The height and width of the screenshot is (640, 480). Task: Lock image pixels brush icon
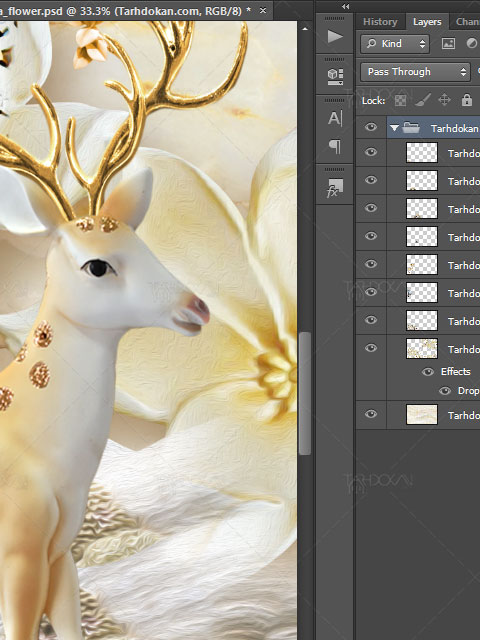click(x=422, y=100)
